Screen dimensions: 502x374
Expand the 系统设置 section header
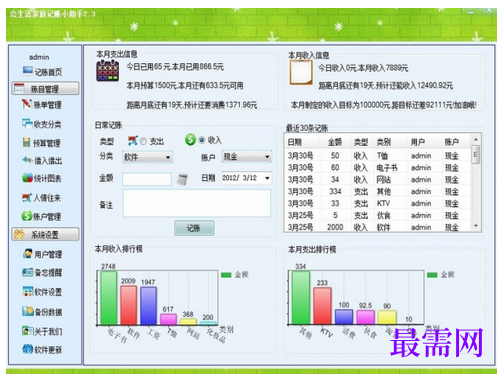pos(45,234)
